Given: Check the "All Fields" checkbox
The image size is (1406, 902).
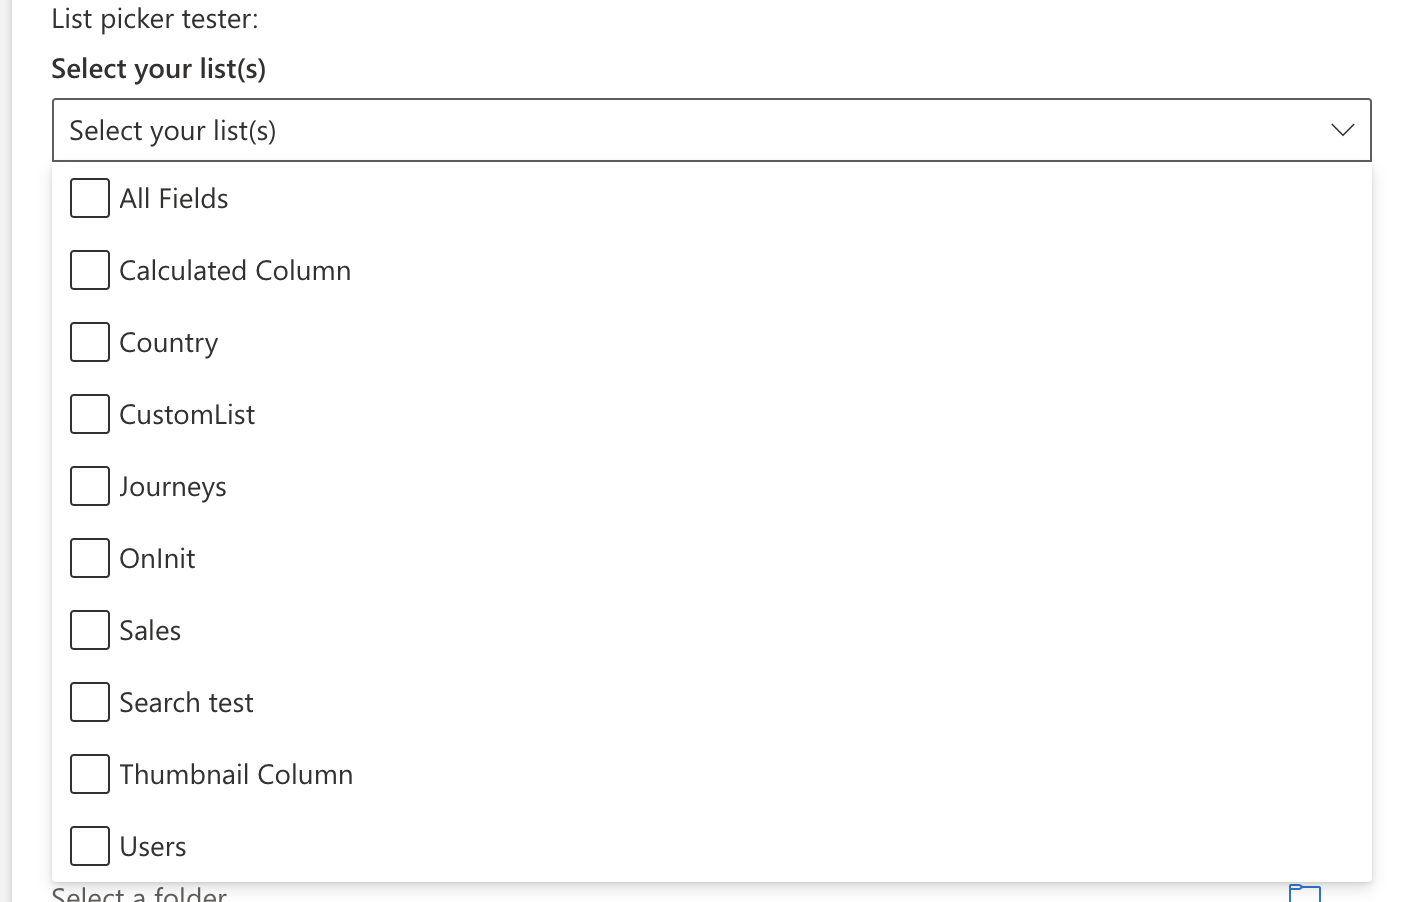Looking at the screenshot, I should tap(89, 197).
